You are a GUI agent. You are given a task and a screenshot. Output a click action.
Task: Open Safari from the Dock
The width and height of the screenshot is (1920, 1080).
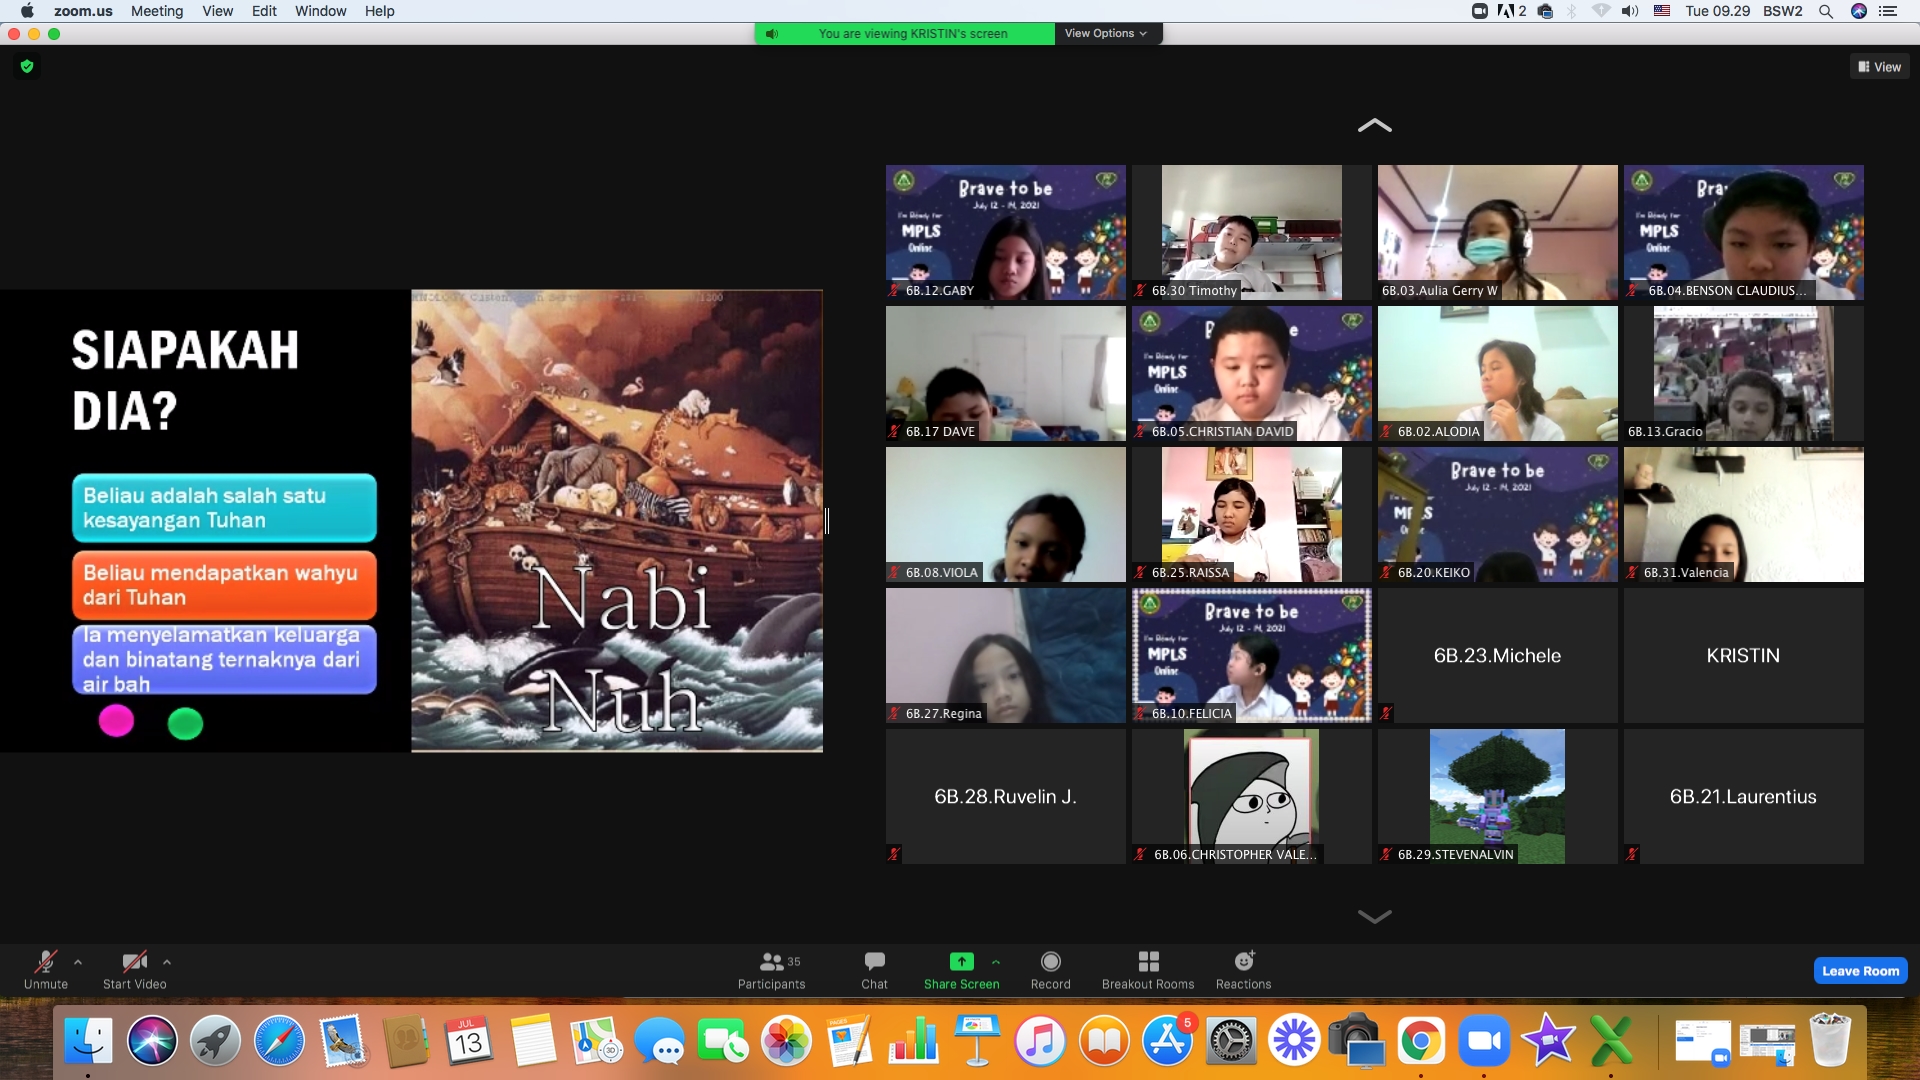[279, 1042]
